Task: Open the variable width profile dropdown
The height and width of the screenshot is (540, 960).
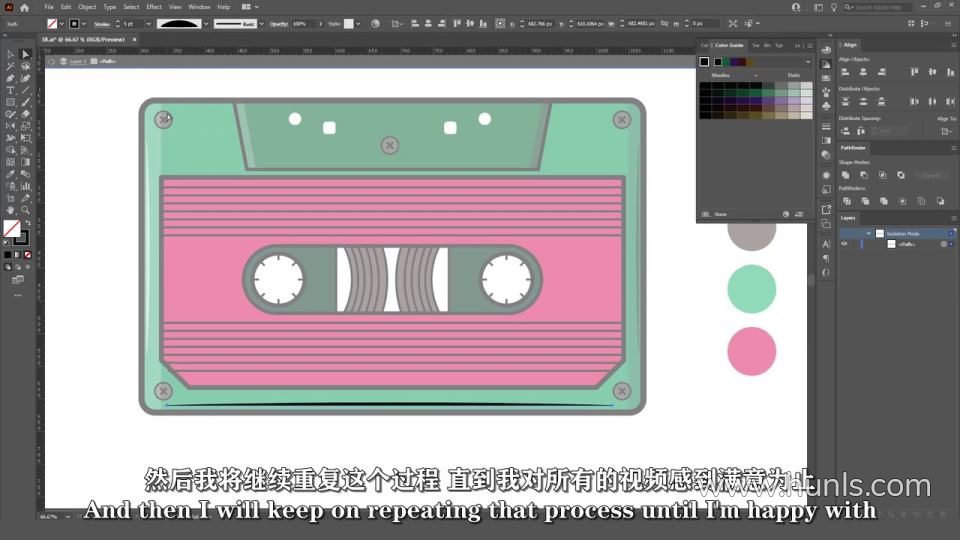Action: click(206, 24)
